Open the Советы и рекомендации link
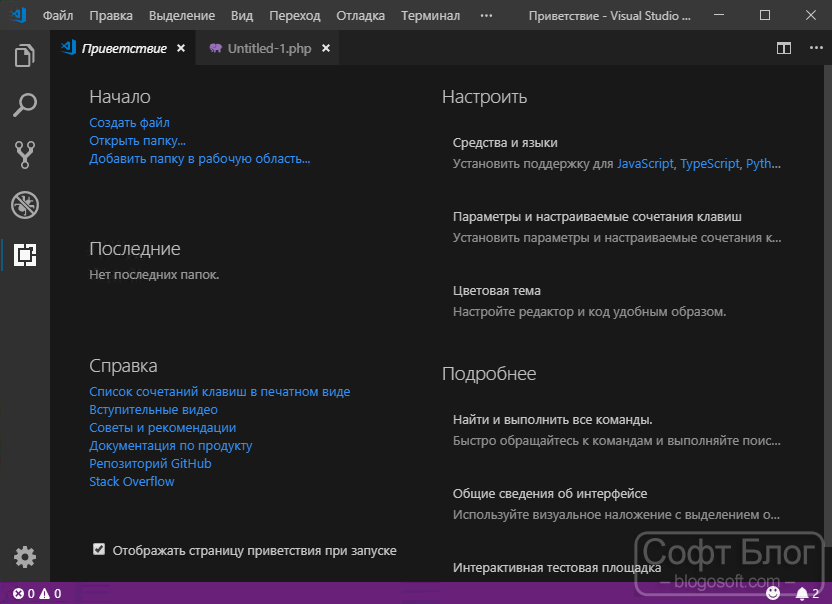This screenshot has width=832, height=604. (162, 428)
